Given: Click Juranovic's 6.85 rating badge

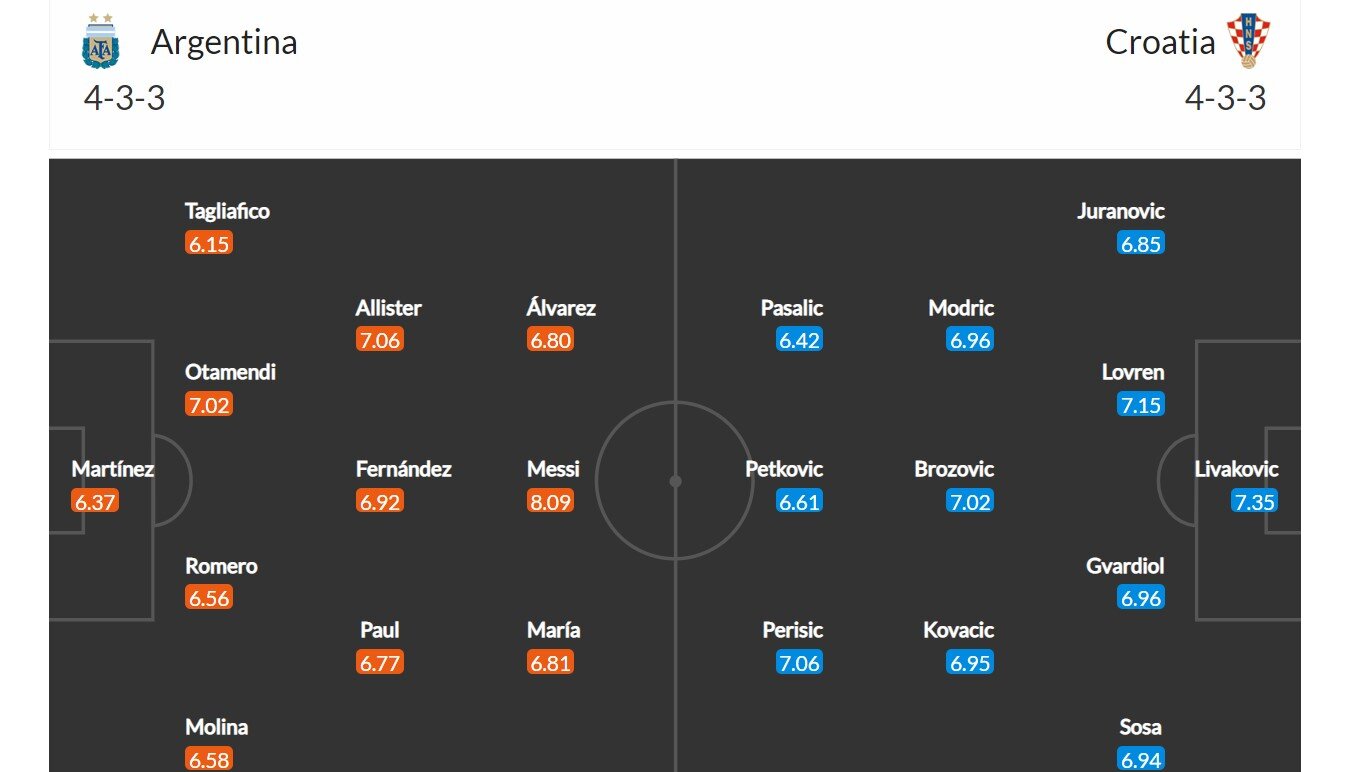Looking at the screenshot, I should pos(1141,244).
